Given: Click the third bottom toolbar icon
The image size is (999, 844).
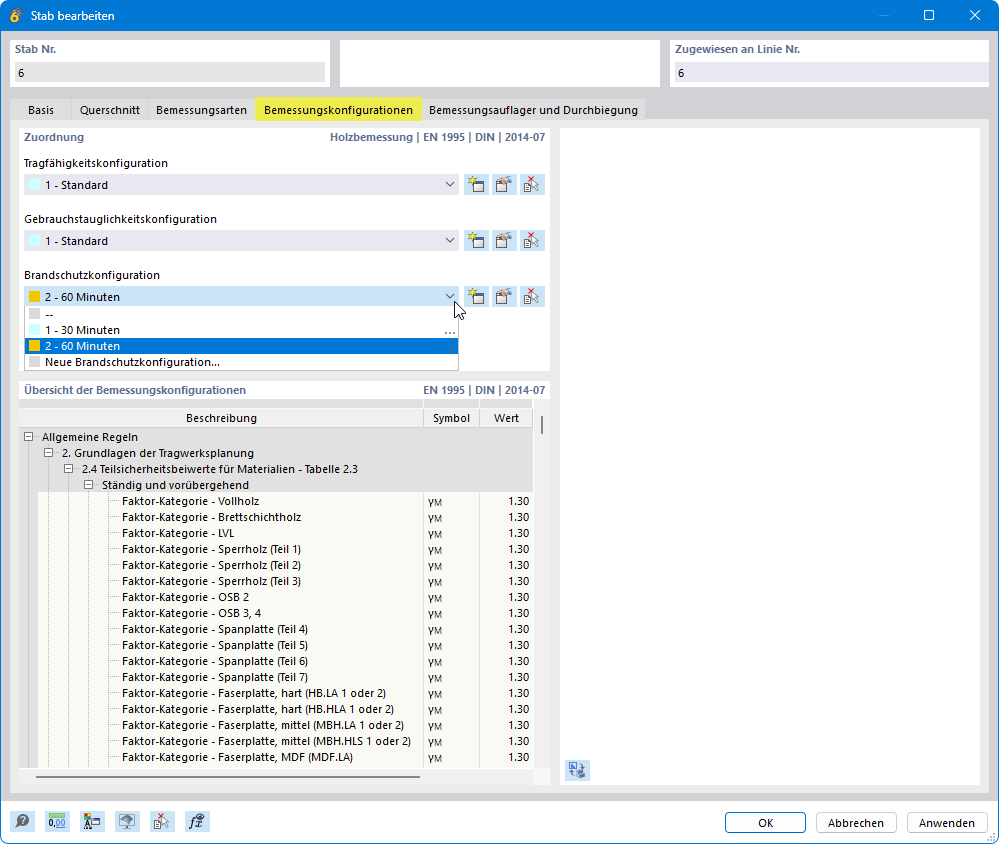Looking at the screenshot, I should click(92, 822).
